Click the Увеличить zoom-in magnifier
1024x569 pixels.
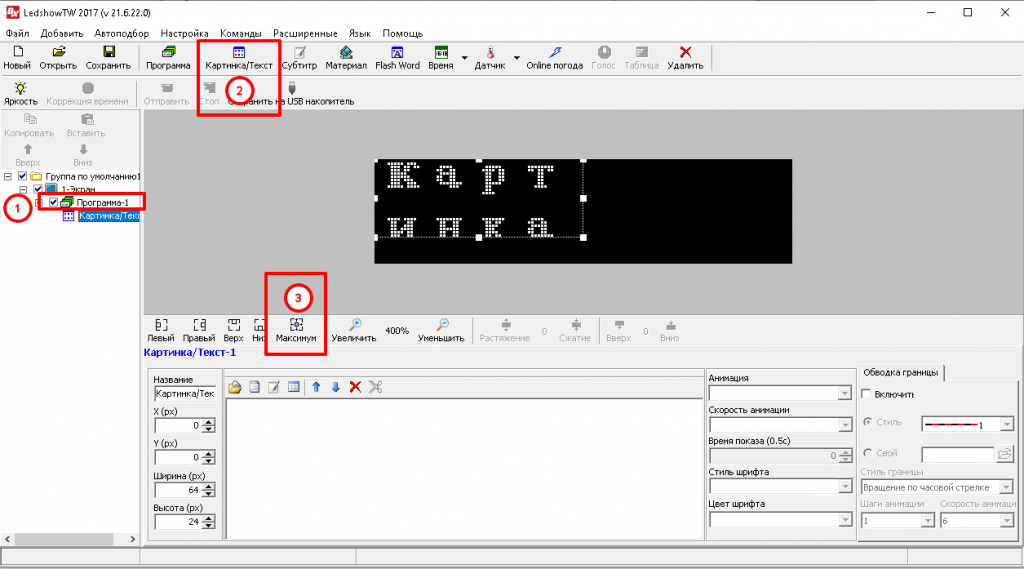354,325
